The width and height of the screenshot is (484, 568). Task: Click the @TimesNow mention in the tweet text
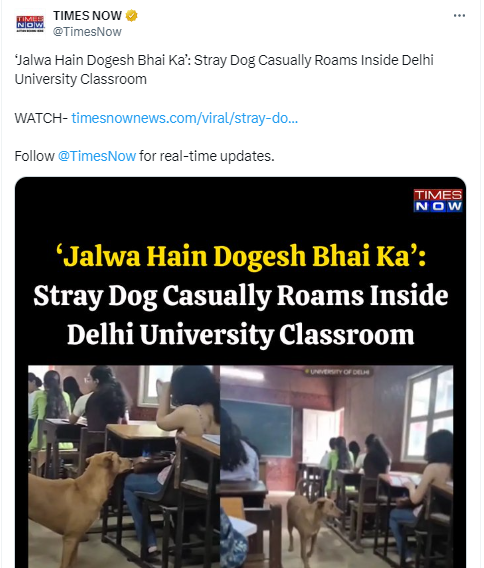[97, 156]
